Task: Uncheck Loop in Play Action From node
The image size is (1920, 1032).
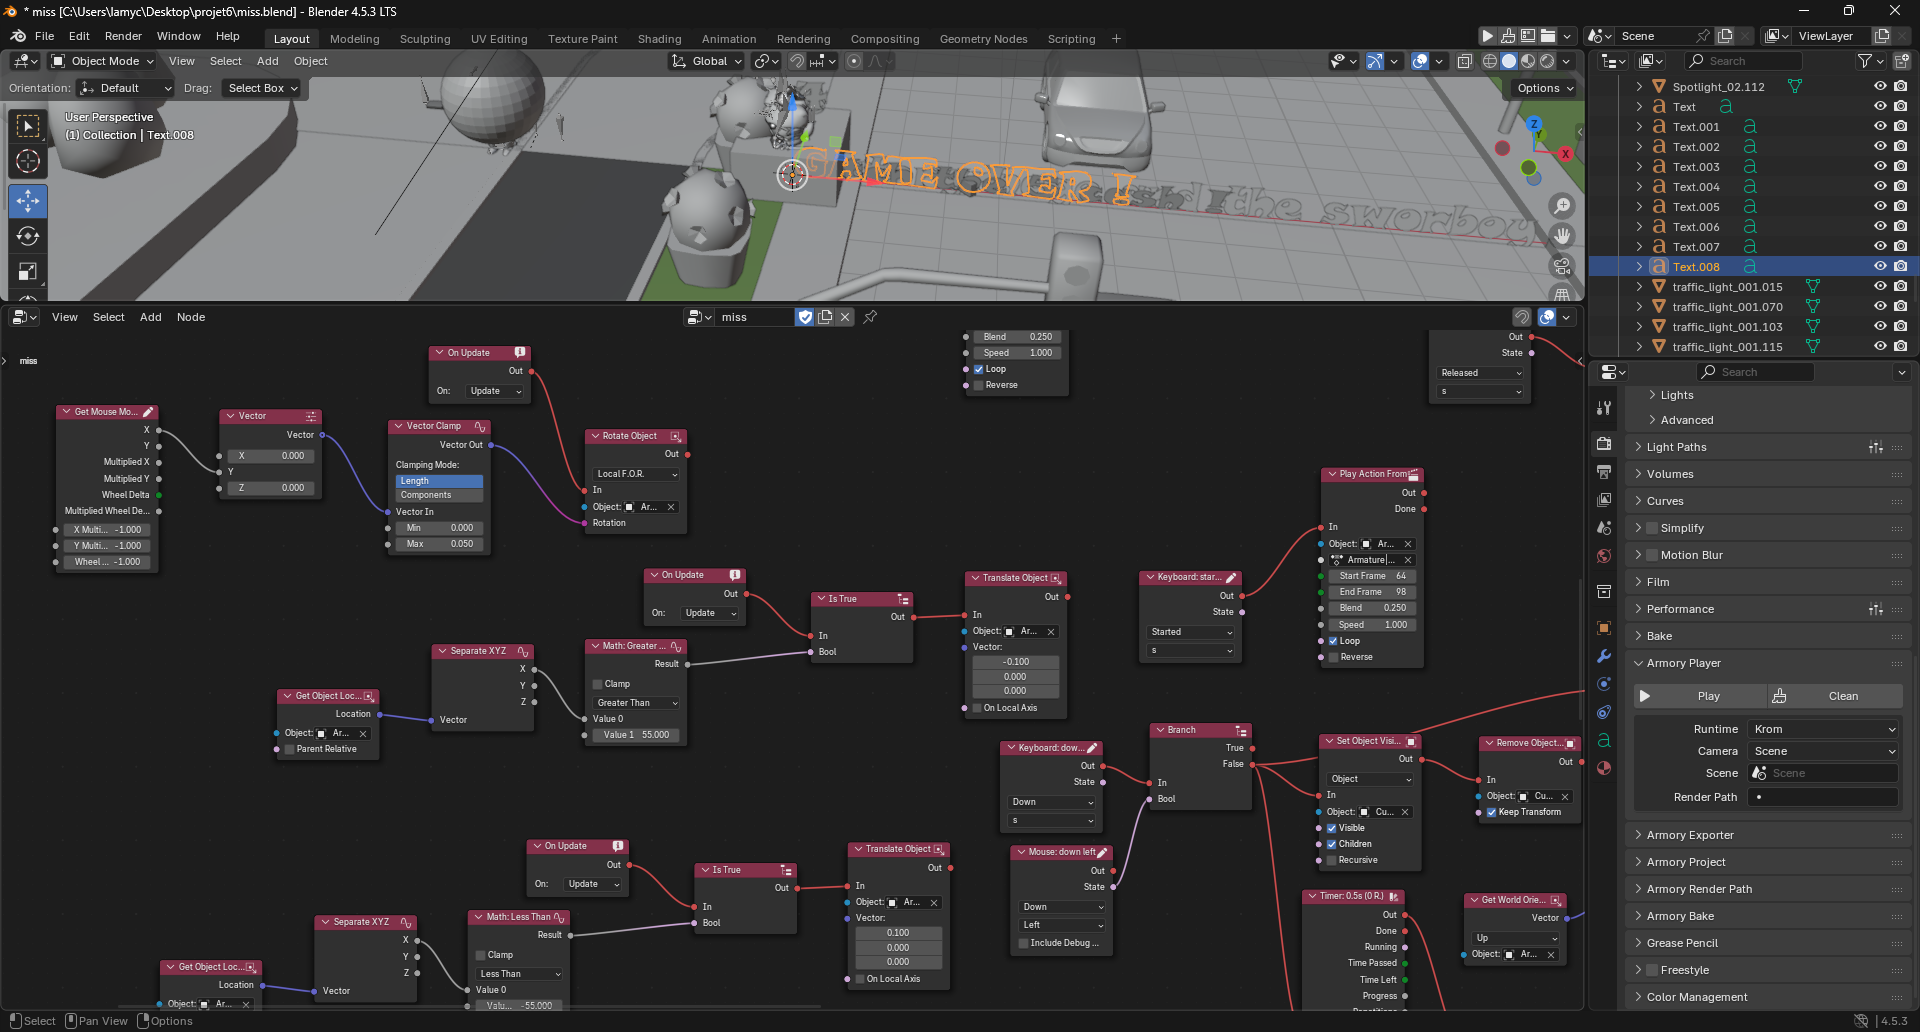Action: 1333,641
